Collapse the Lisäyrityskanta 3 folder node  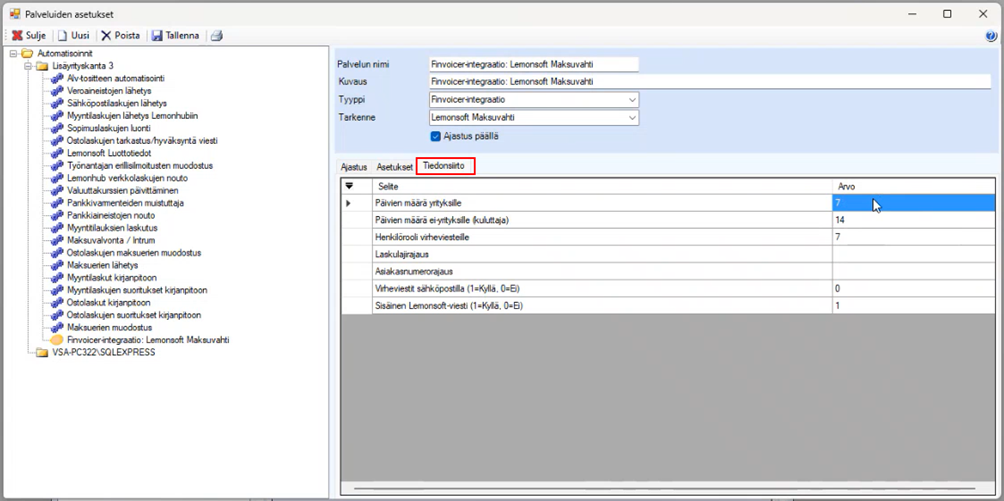tap(28, 65)
